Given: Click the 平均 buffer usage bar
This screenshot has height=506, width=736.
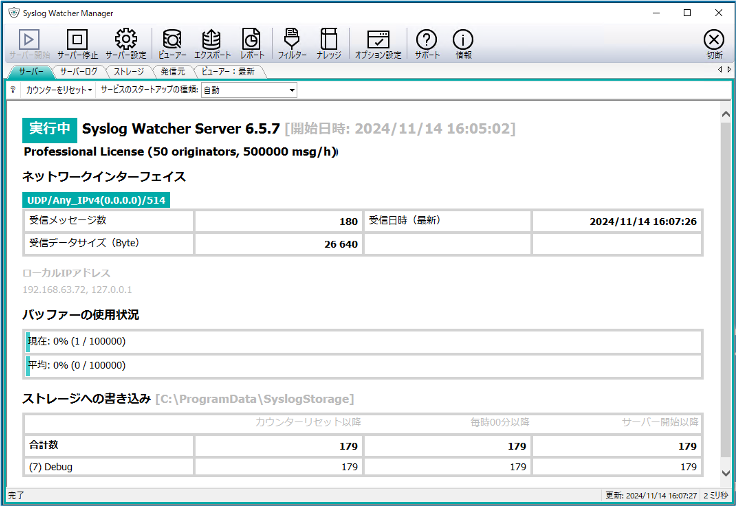Looking at the screenshot, I should coord(364,365).
